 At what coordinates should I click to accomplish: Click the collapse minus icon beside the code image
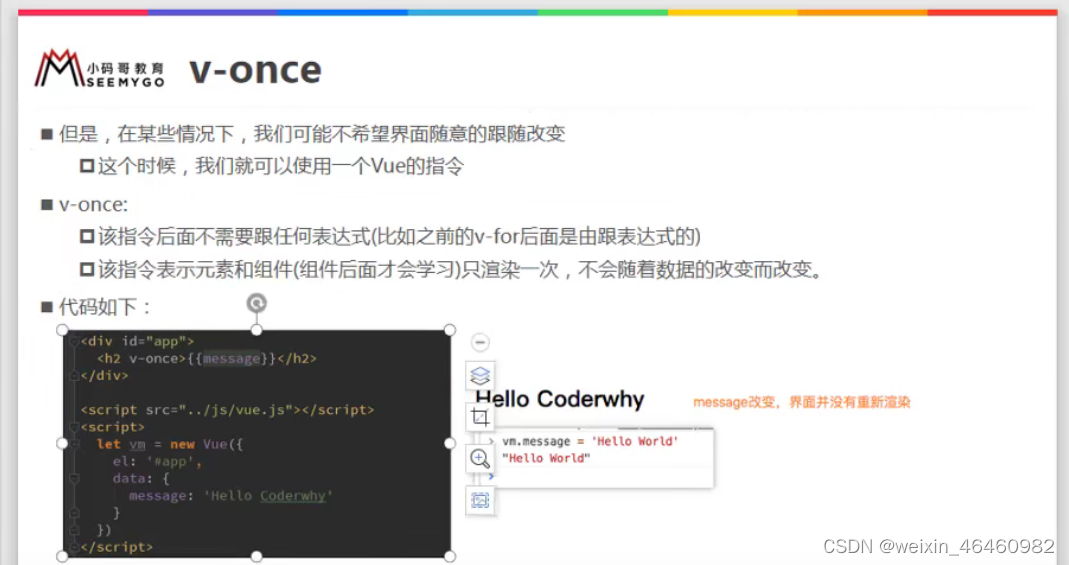pyautogui.click(x=480, y=342)
